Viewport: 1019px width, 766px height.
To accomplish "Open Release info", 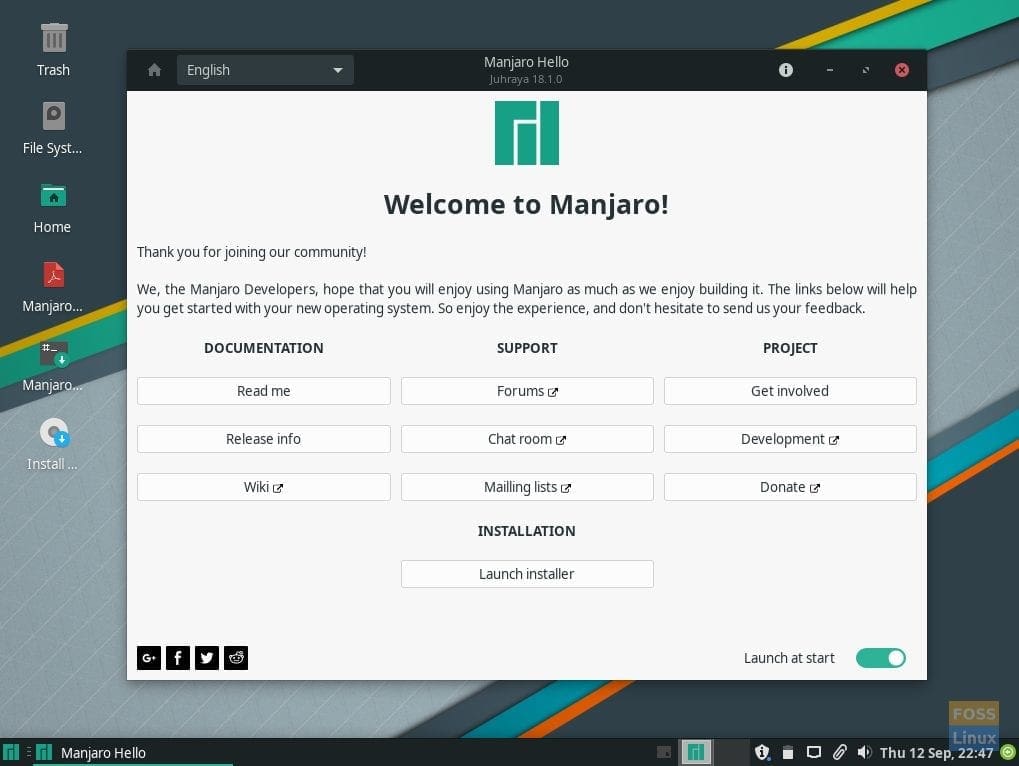I will point(263,439).
